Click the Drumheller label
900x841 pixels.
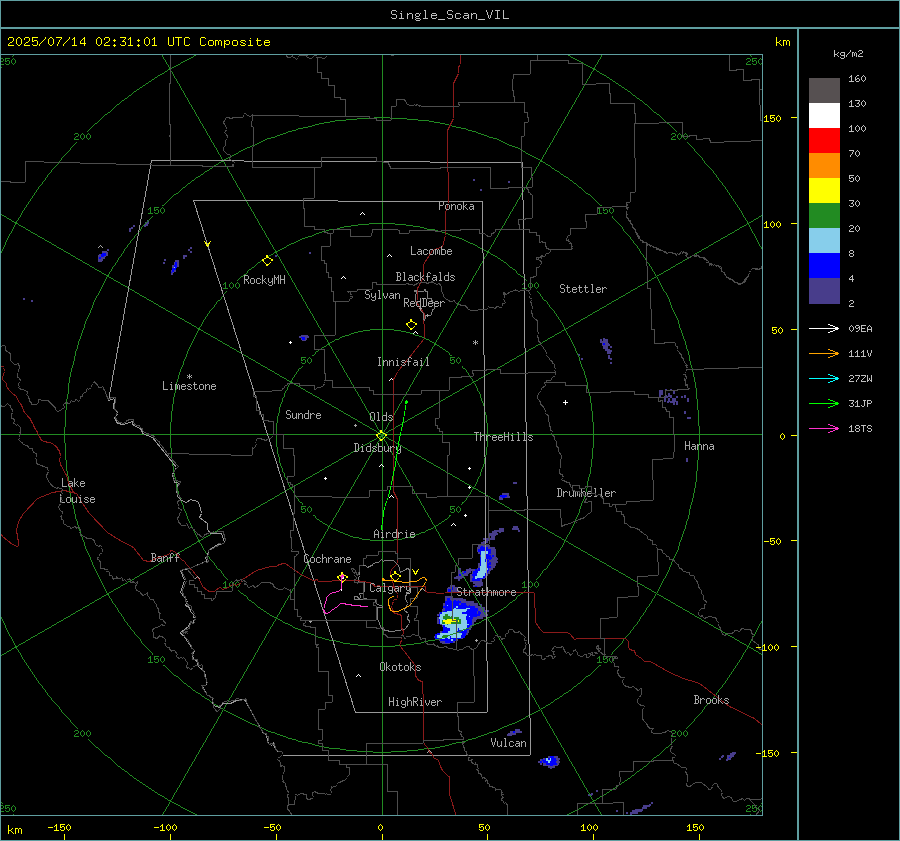pos(586,493)
